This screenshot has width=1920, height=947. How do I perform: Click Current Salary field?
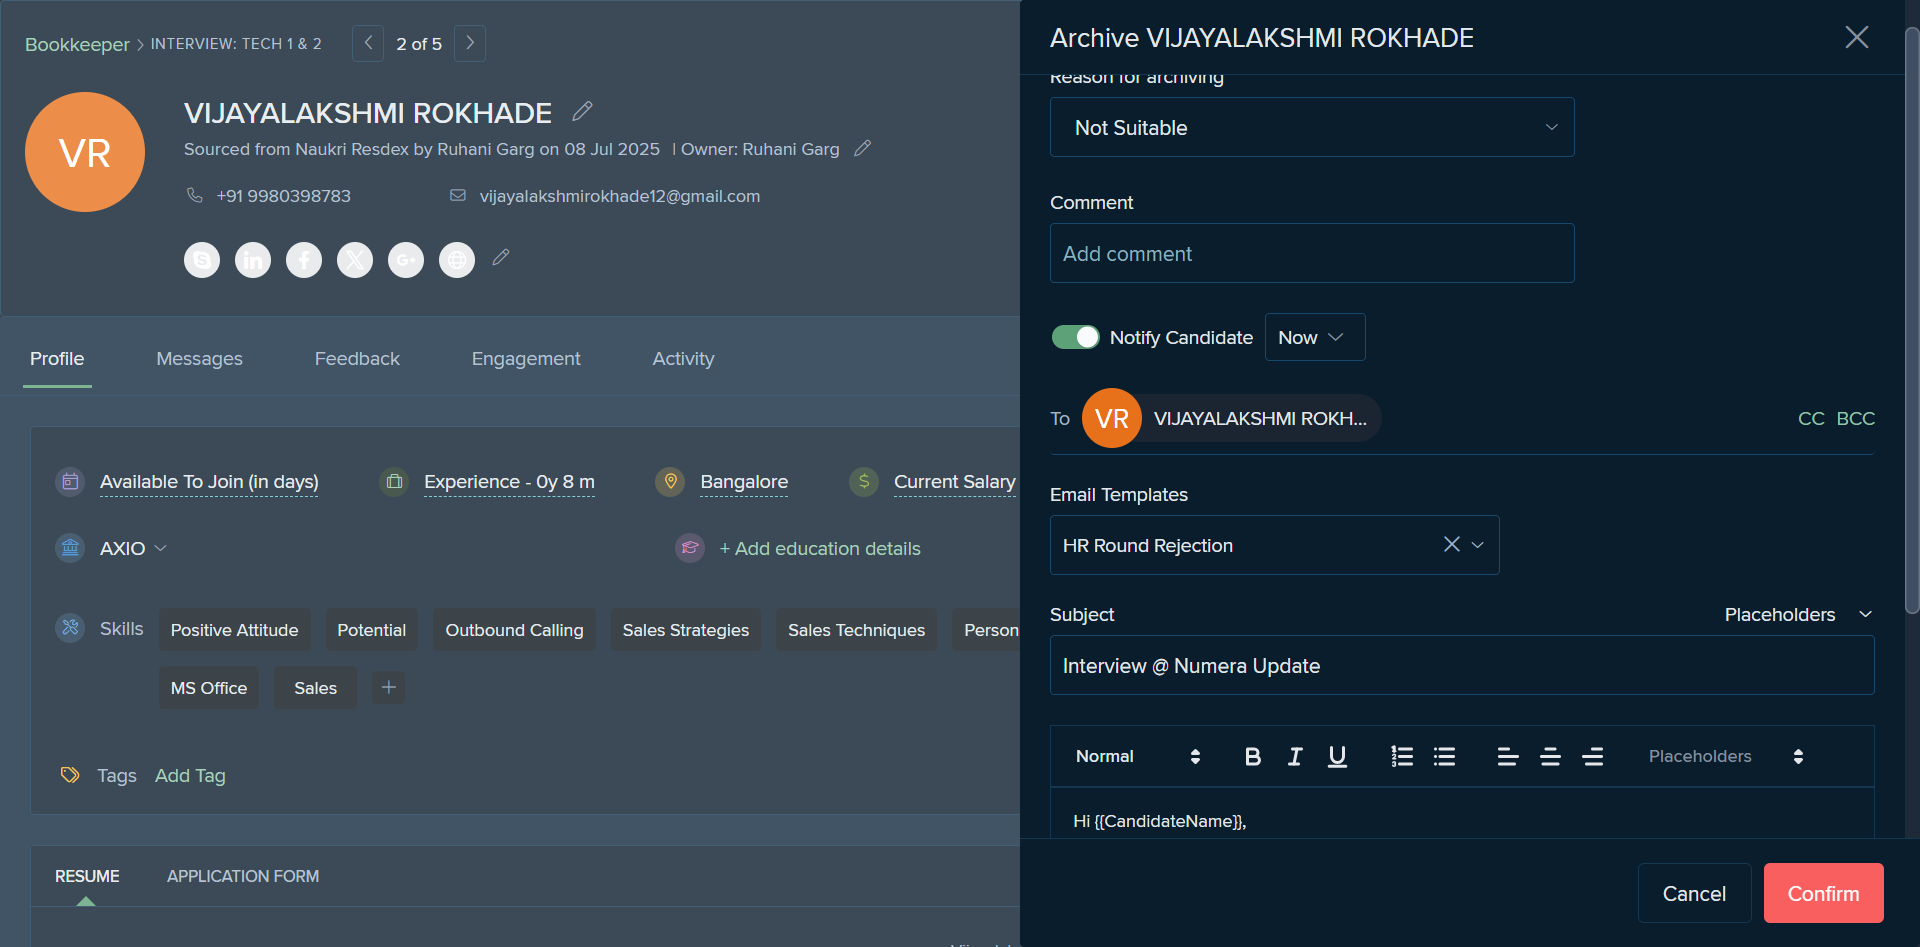[x=954, y=482]
